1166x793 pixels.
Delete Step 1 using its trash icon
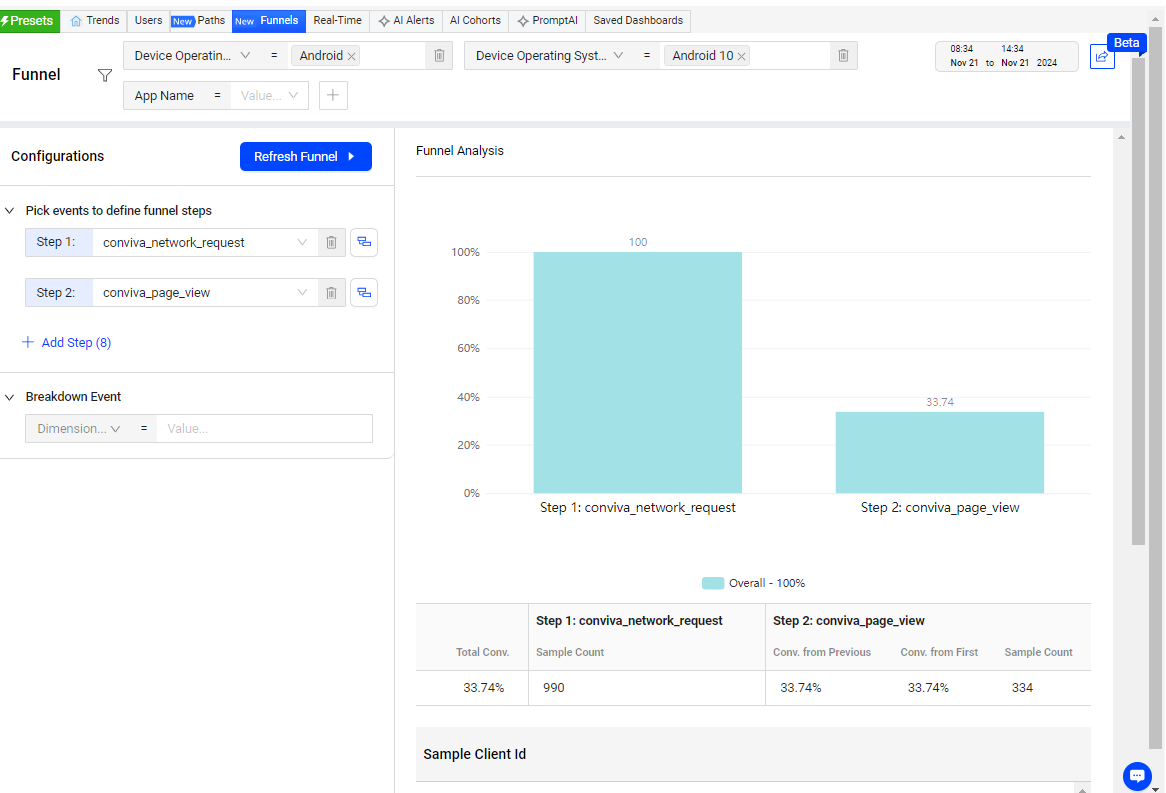pos(332,243)
